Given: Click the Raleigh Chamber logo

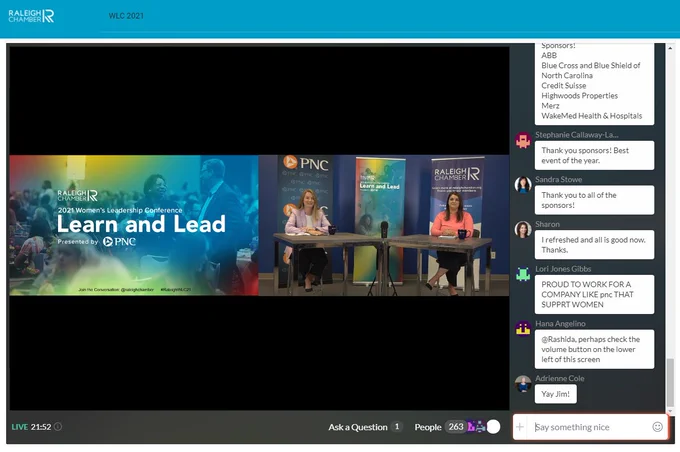Looking at the screenshot, I should point(31,16).
